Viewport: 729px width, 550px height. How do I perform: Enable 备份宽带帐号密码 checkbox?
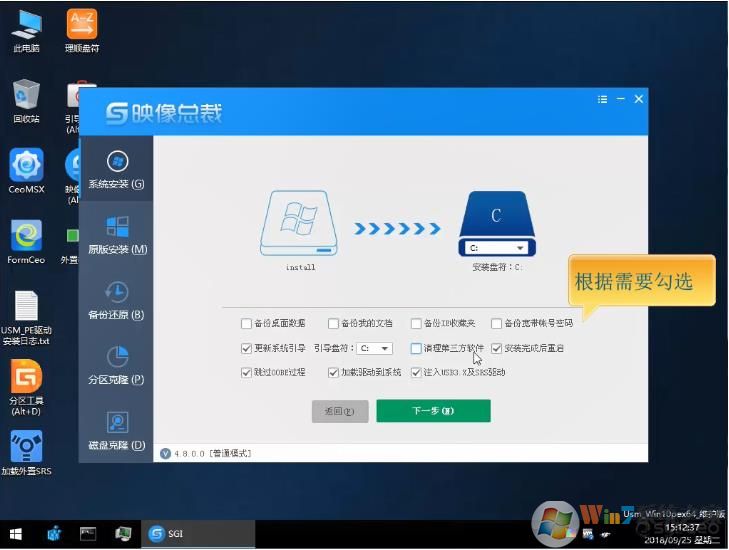tap(497, 323)
